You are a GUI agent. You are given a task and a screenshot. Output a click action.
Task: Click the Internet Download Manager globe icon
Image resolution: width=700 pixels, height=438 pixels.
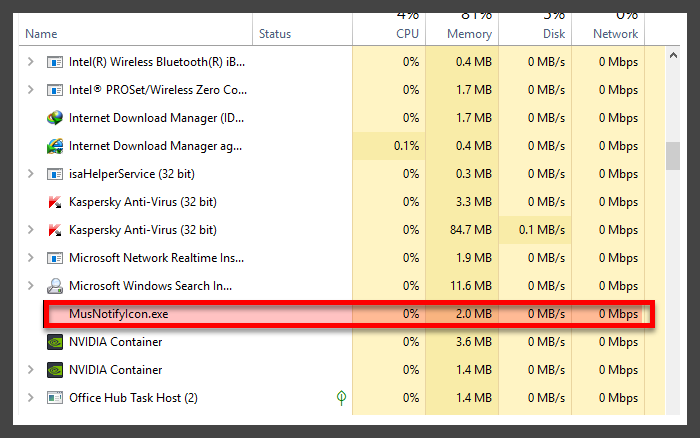tap(55, 118)
